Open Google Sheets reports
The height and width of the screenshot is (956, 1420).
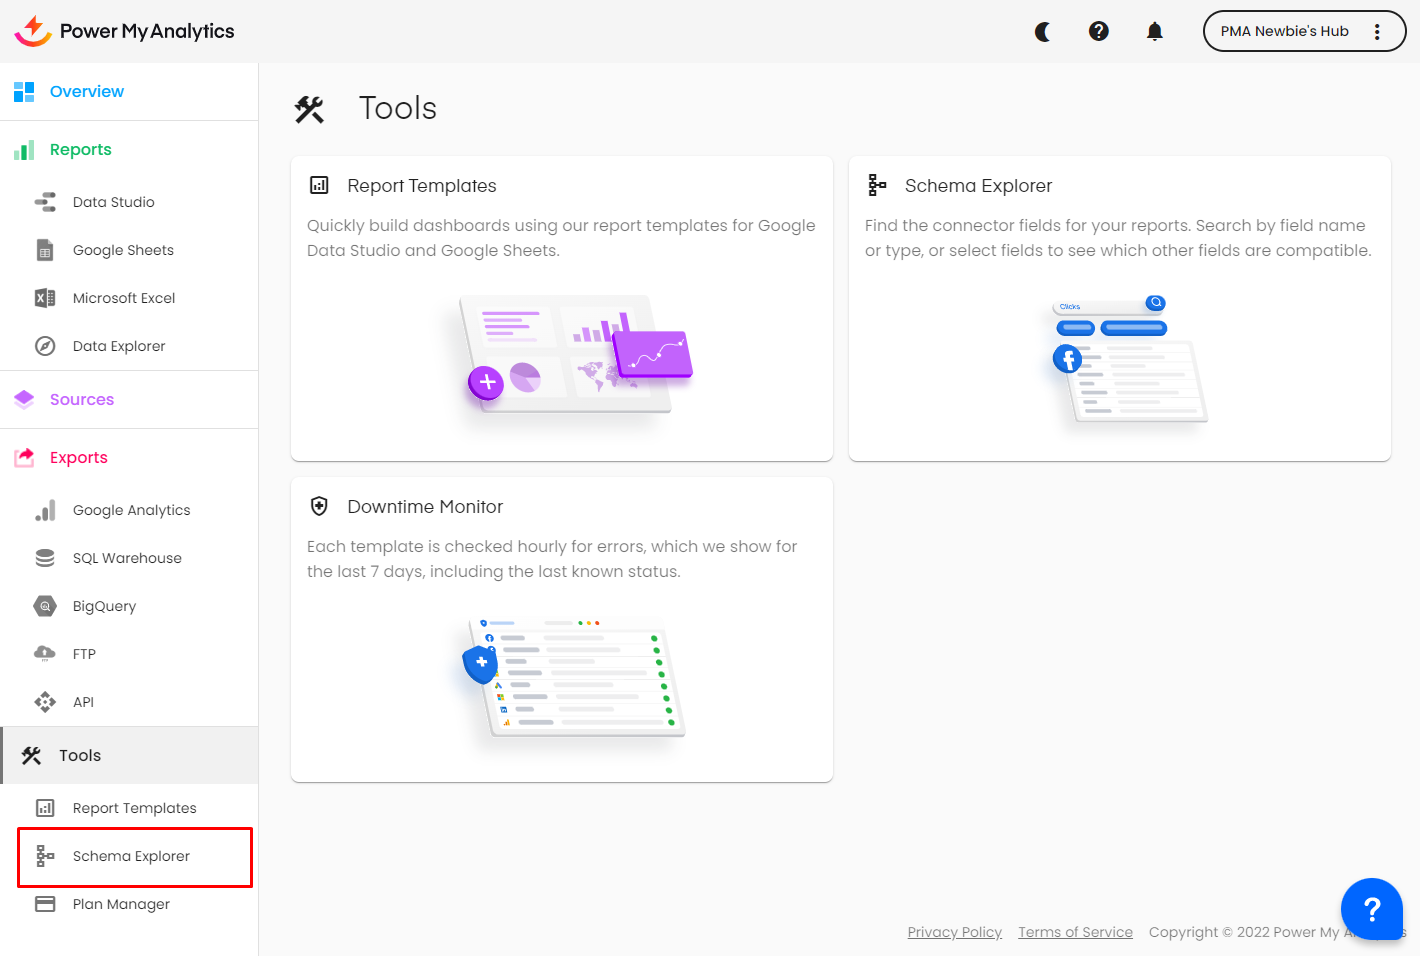(123, 250)
